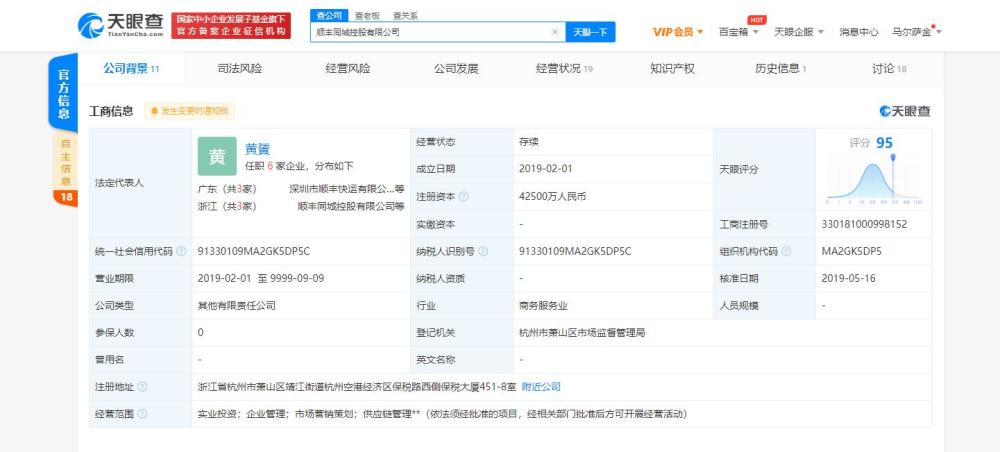Open the 经营状况 tab
This screenshot has width=1000, height=452.
tap(564, 69)
